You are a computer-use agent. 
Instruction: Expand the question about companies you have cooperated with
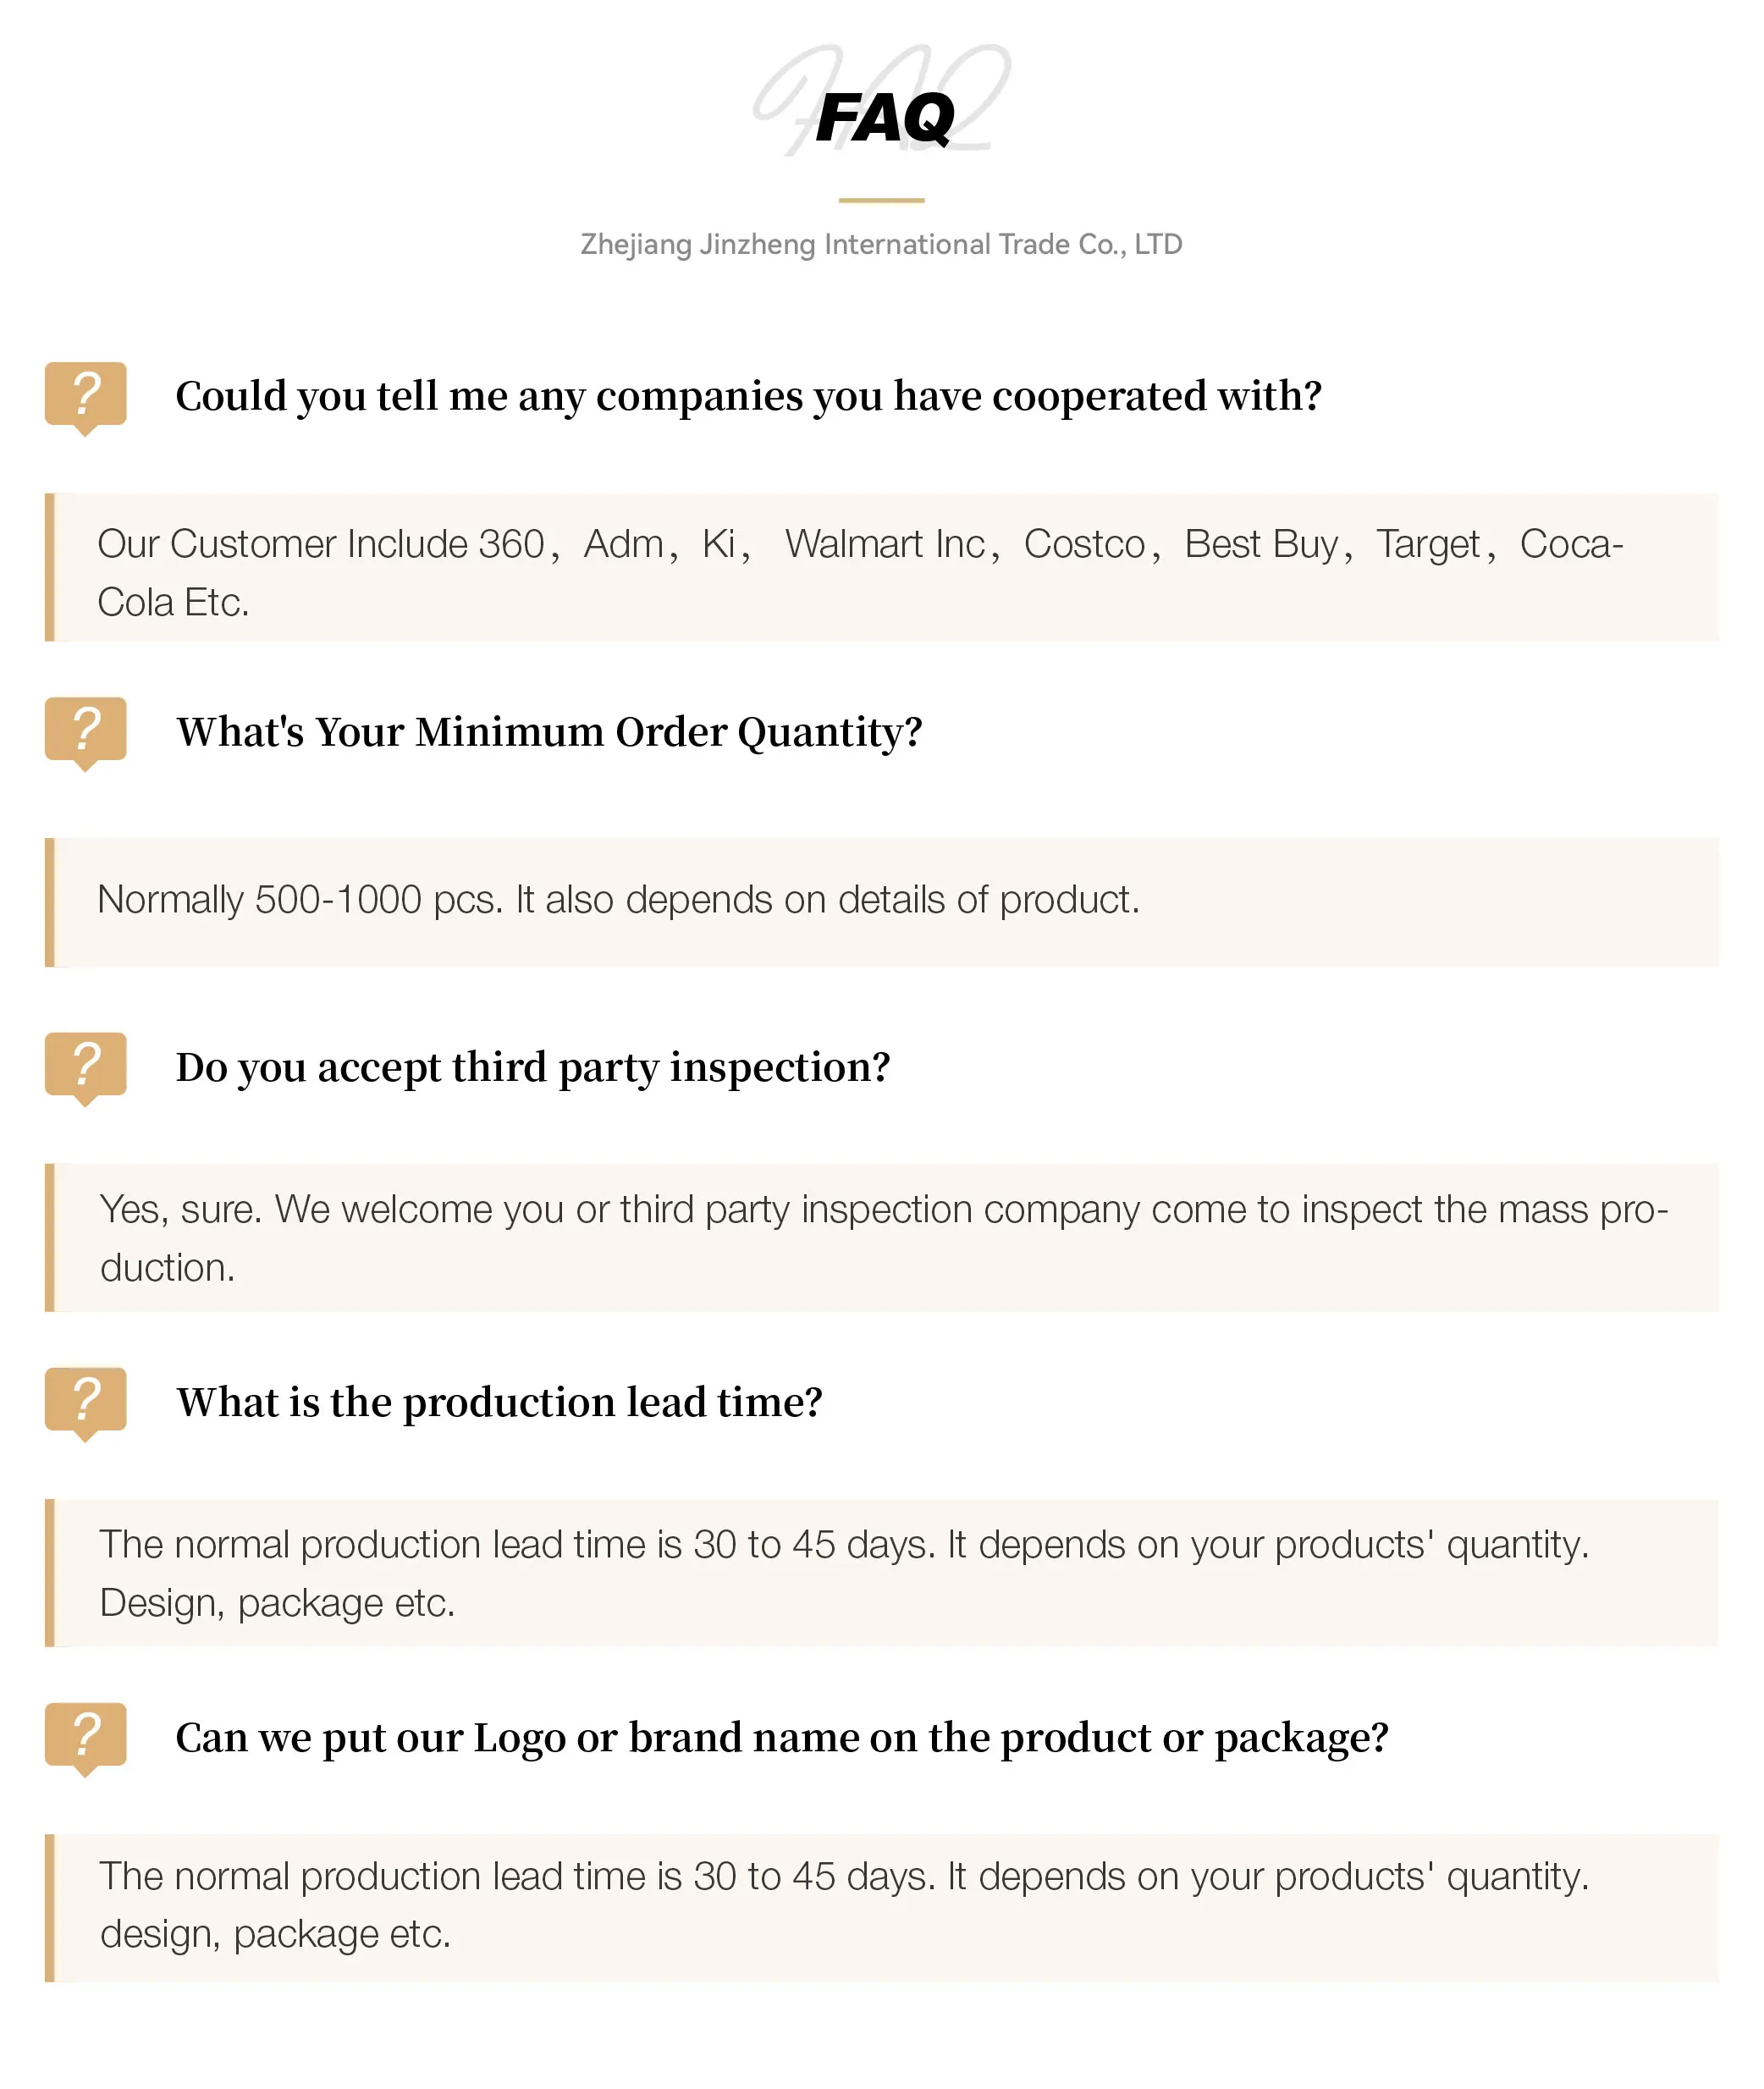point(748,396)
